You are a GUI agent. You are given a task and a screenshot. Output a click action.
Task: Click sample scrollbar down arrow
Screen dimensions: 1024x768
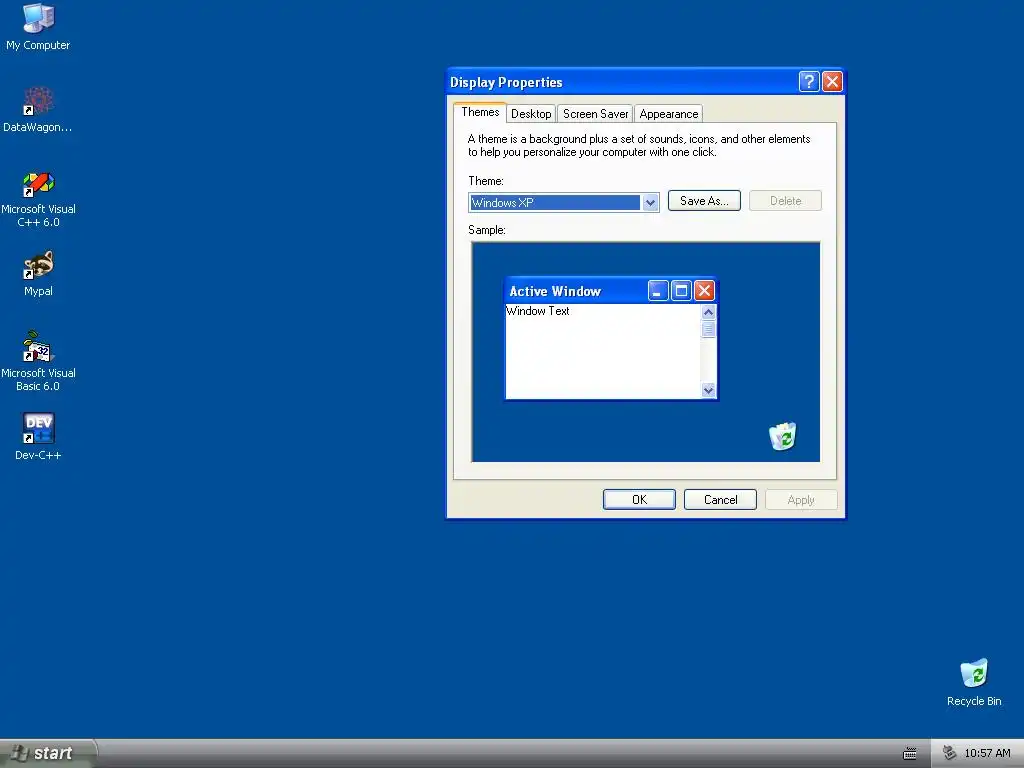[x=708, y=391]
